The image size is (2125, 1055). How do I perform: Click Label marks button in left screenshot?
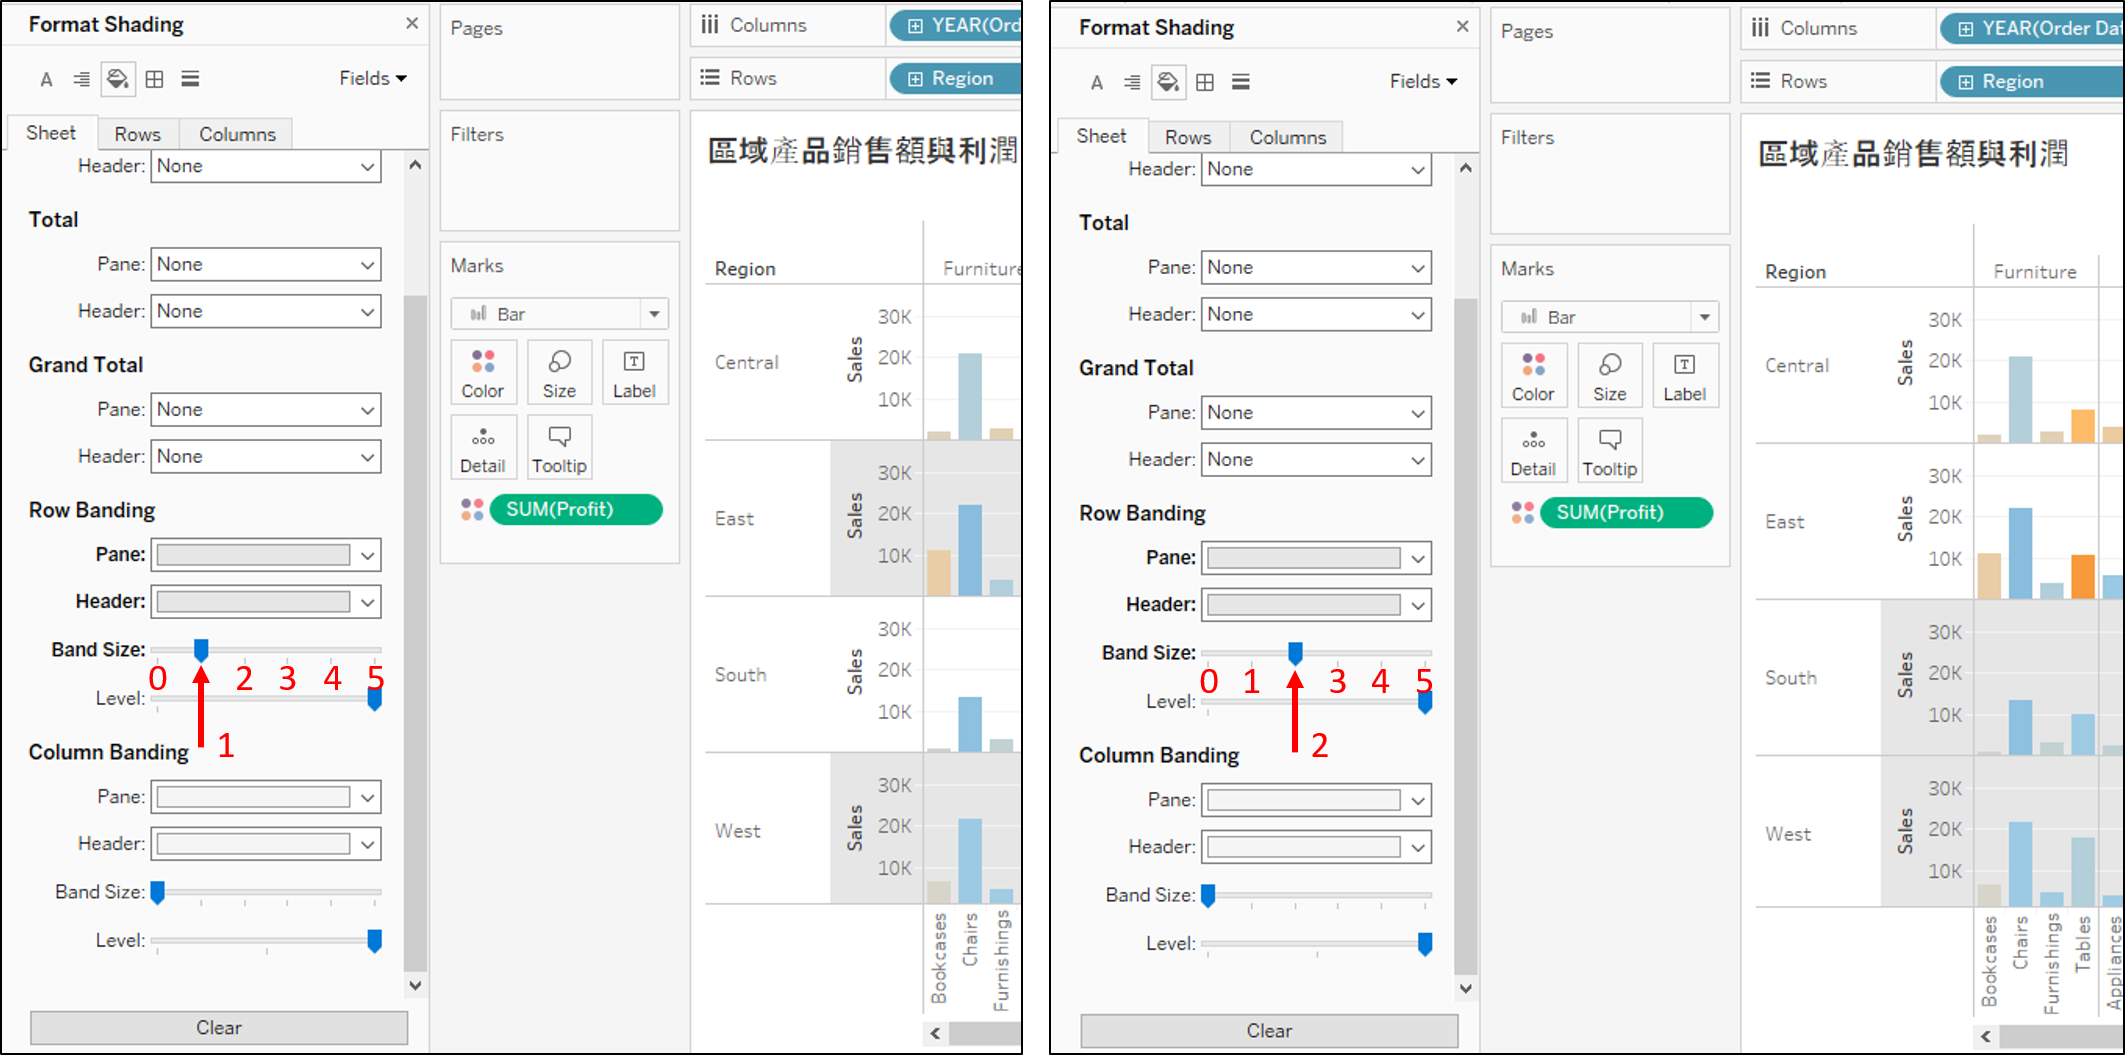pos(634,373)
